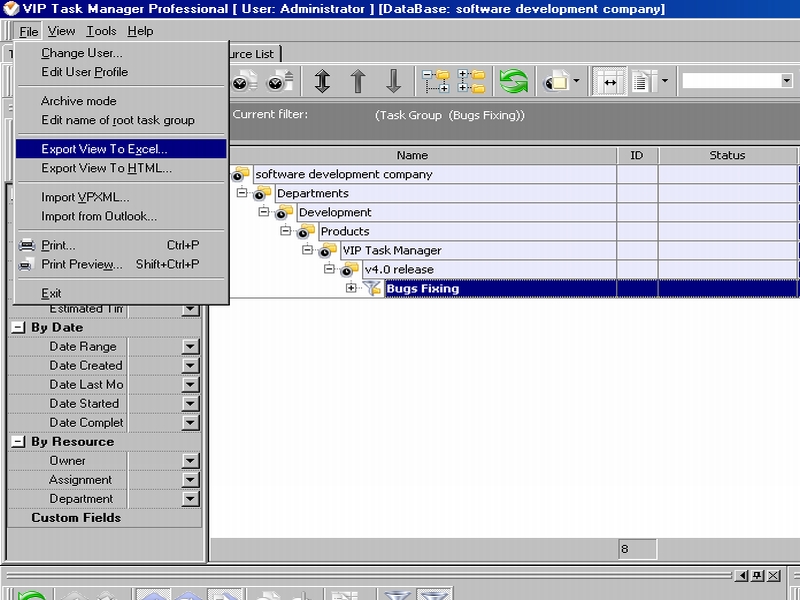Select Edit User Profile menu entry
Viewport: 800px width, 600px height.
pos(121,72)
